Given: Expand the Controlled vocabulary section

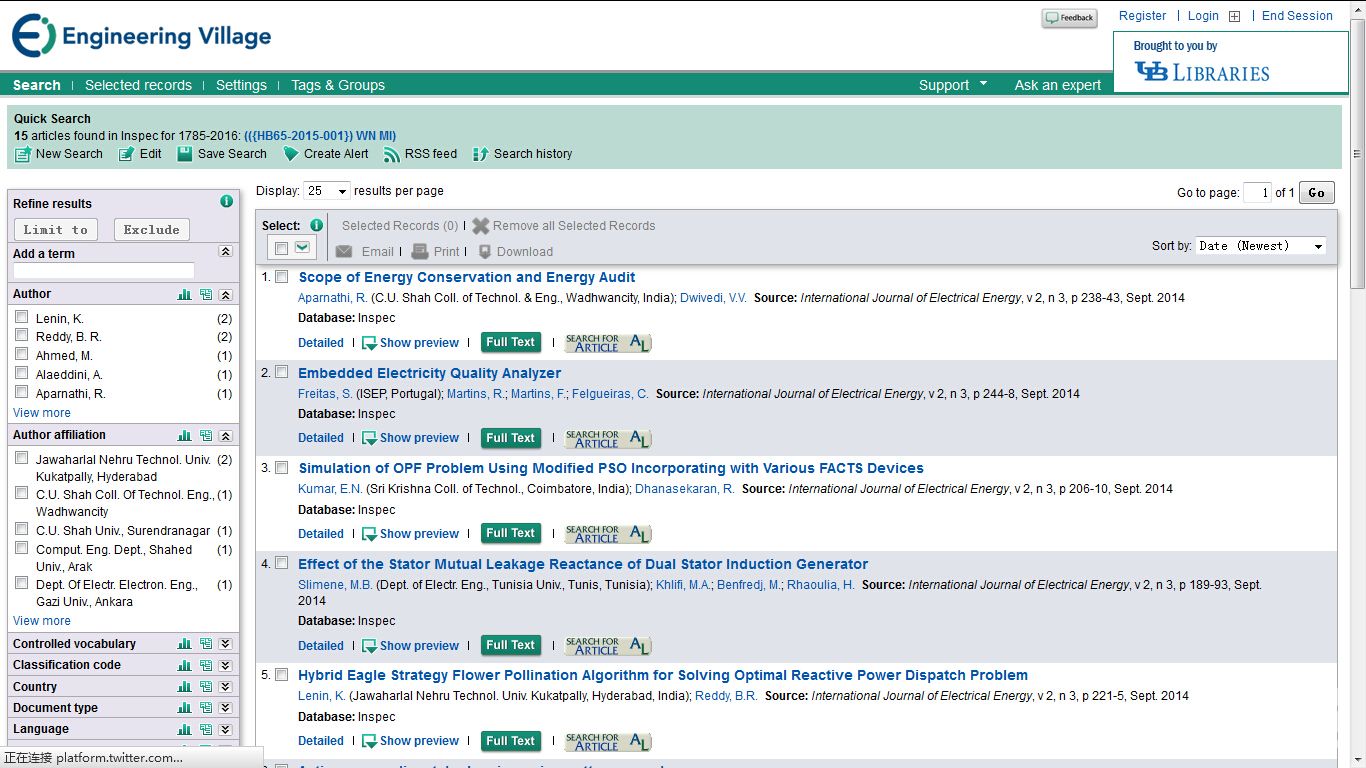Looking at the screenshot, I should (x=225, y=644).
